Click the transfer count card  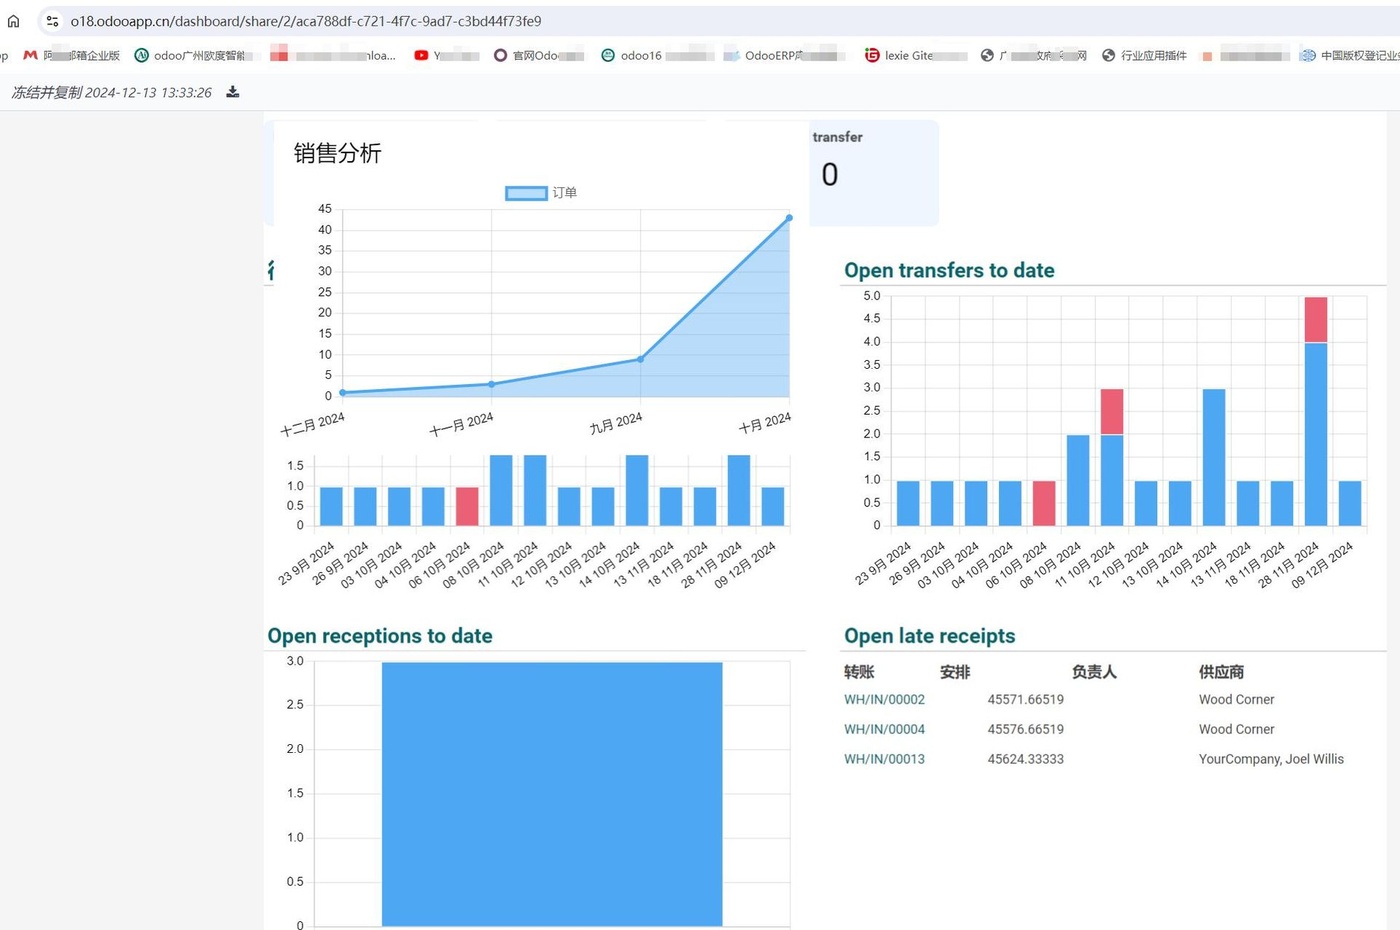(873, 172)
